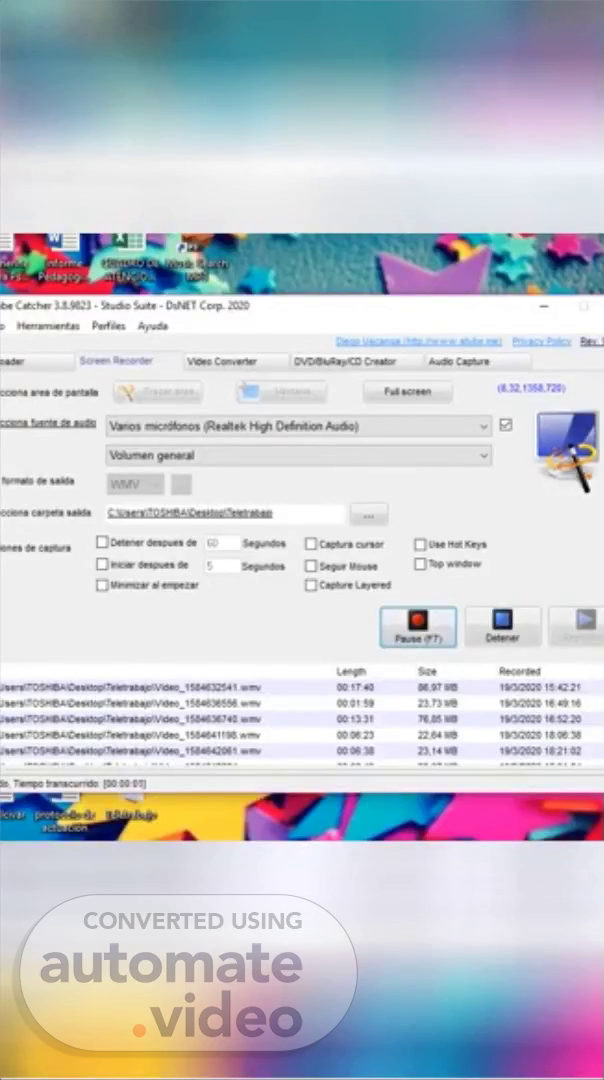
Task: Click the Full screen button
Action: 407,392
